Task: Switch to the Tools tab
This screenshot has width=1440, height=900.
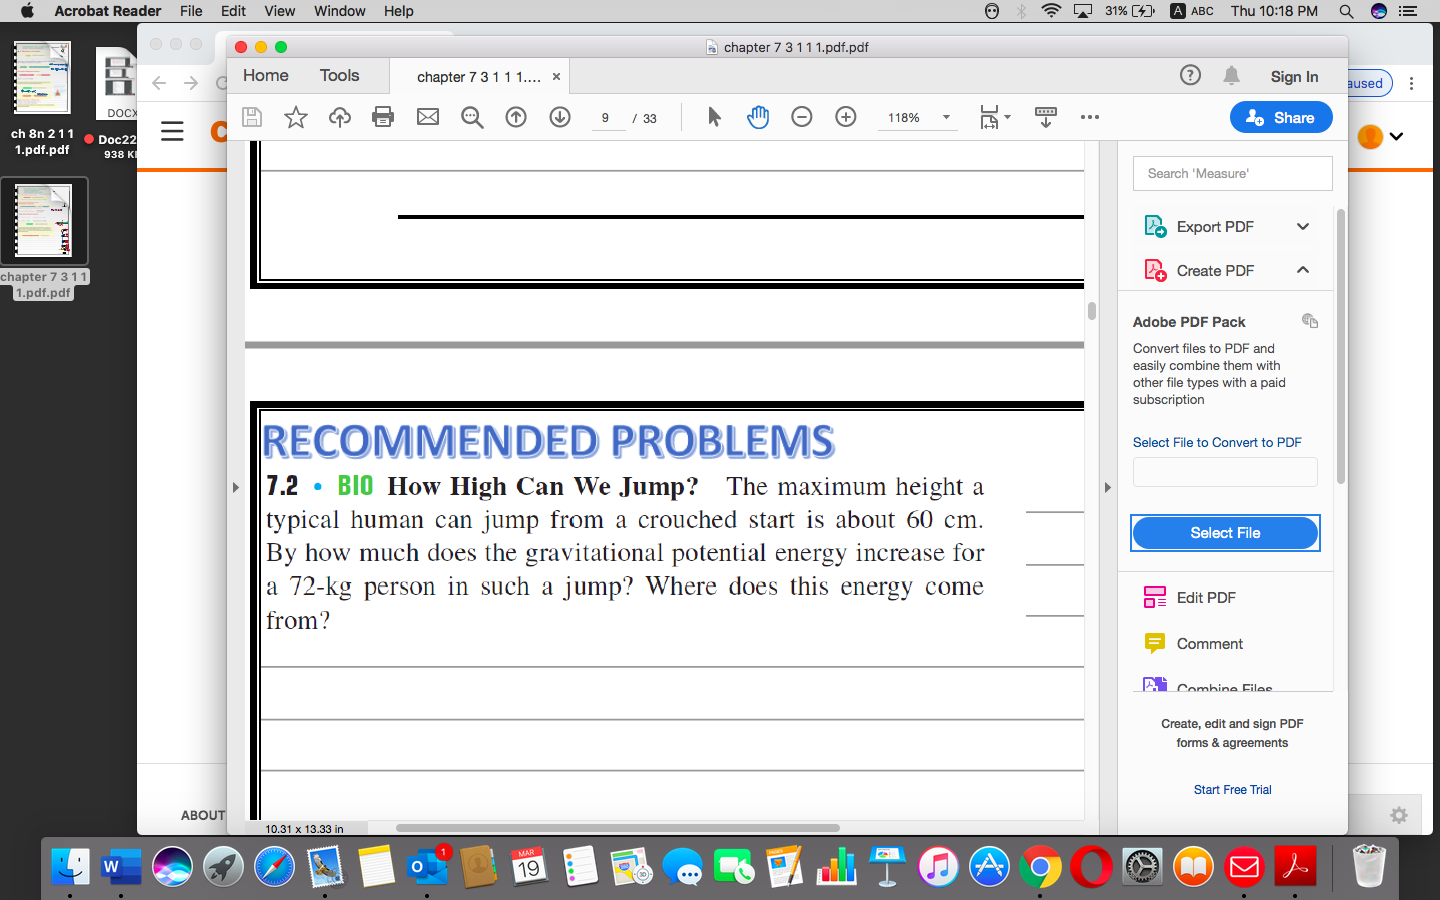Action: [339, 75]
